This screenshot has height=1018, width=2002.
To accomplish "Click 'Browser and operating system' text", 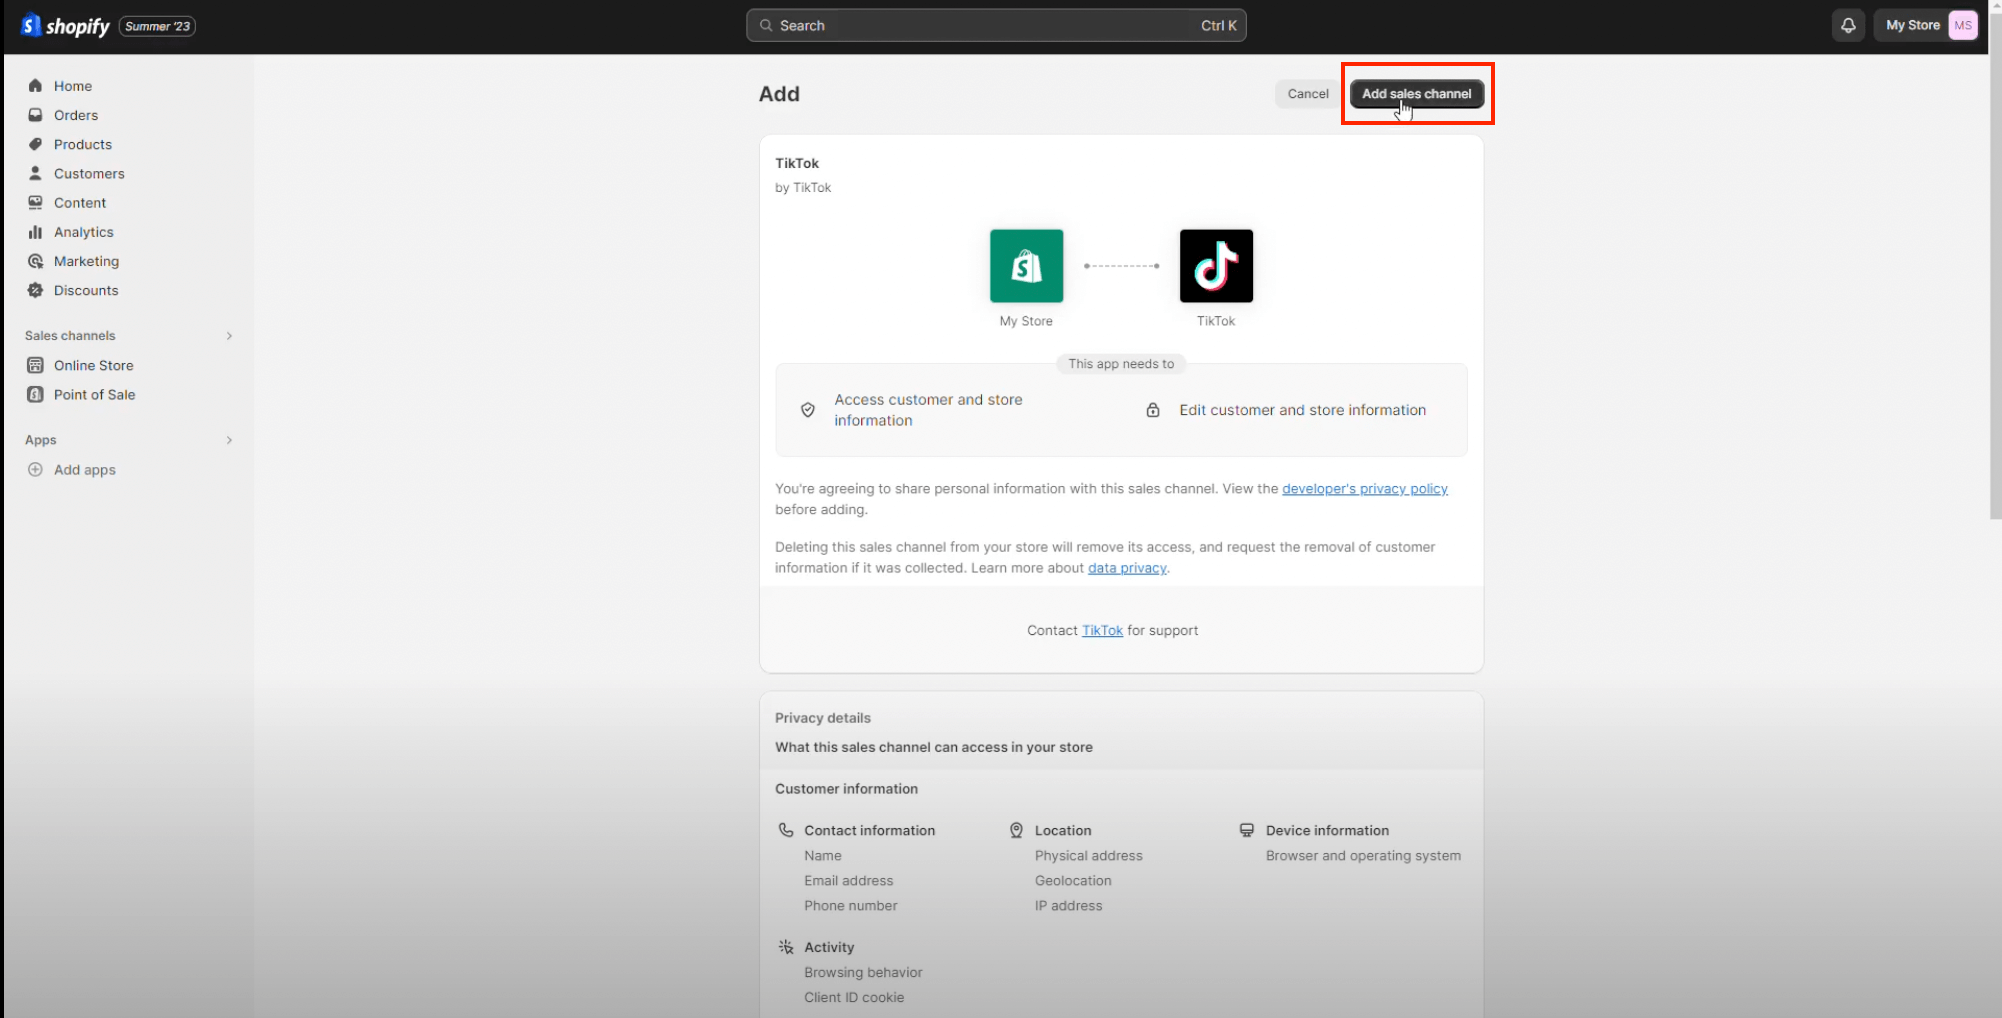I will [x=1363, y=856].
